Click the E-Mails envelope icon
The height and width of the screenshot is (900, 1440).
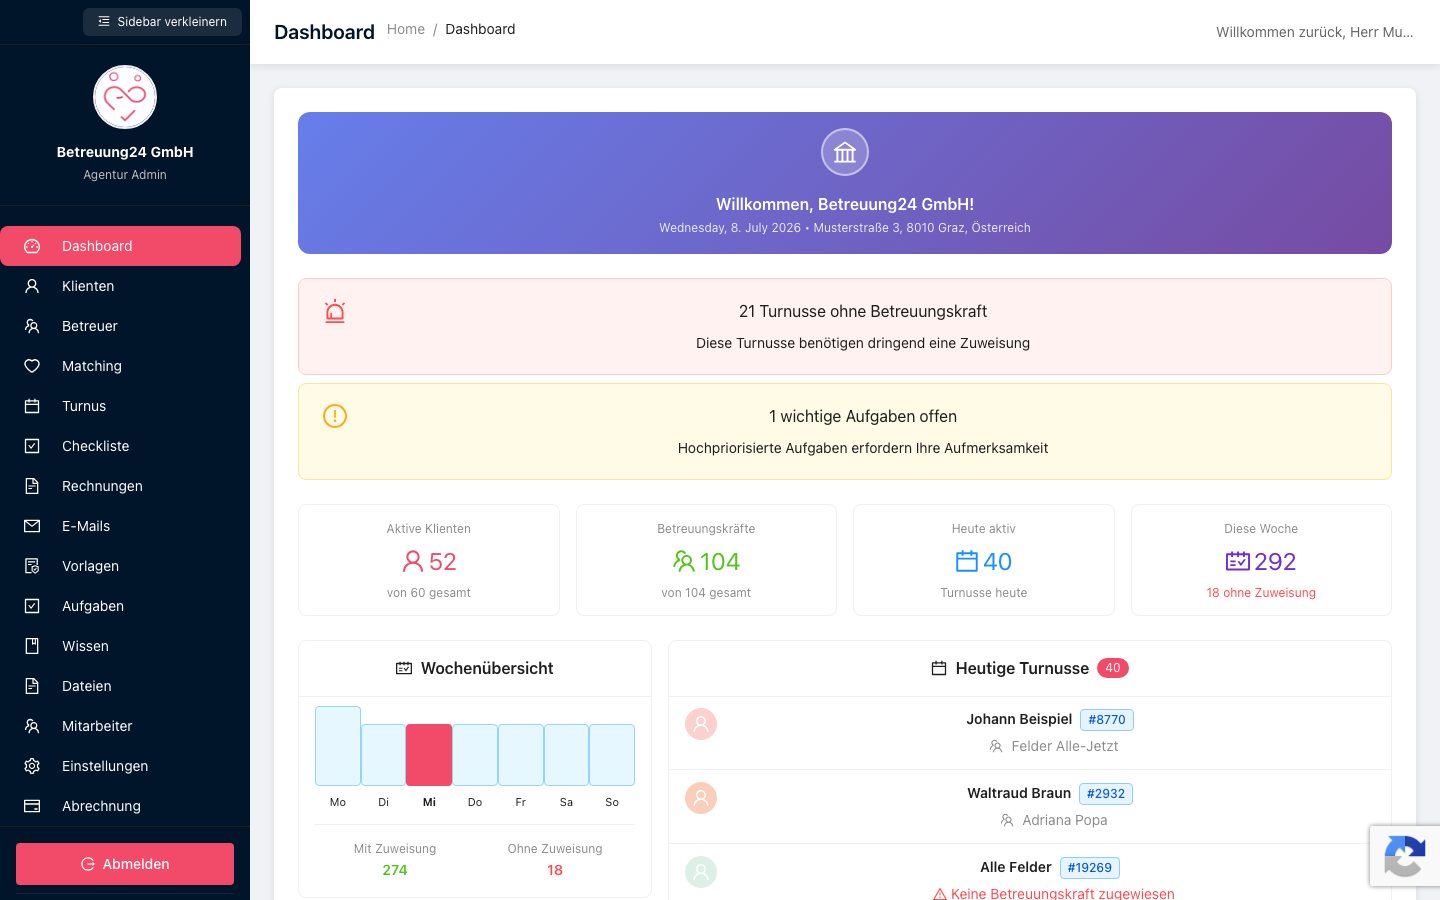(x=32, y=526)
